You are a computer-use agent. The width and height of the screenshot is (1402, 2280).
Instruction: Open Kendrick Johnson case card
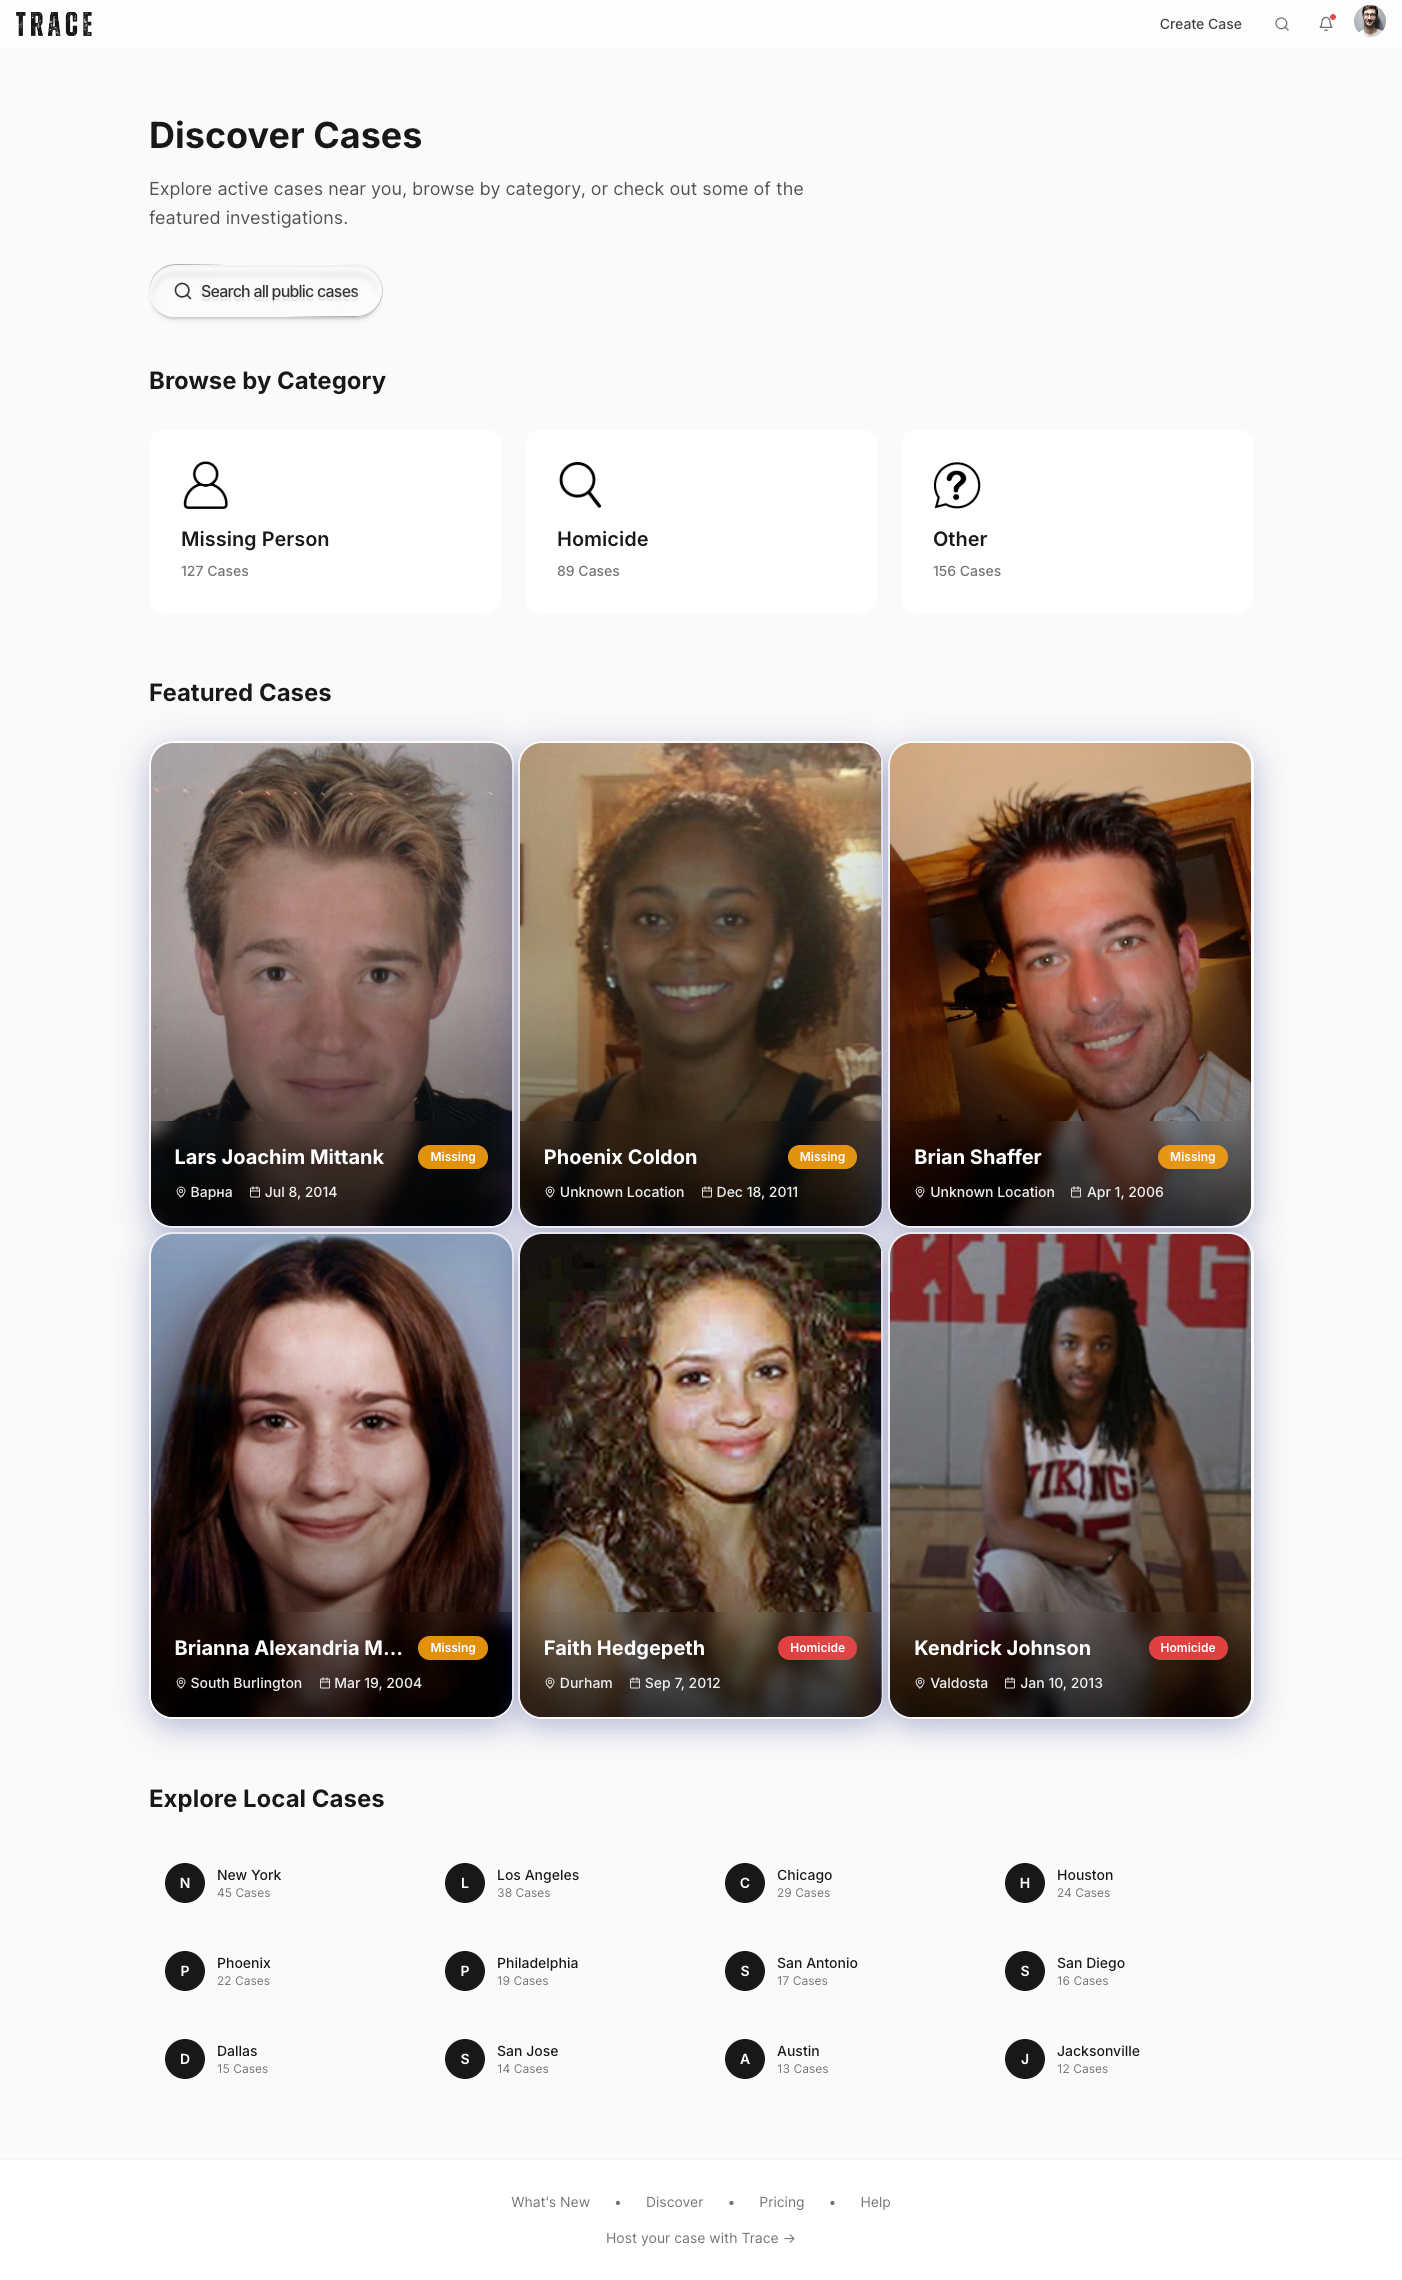coord(1070,1475)
